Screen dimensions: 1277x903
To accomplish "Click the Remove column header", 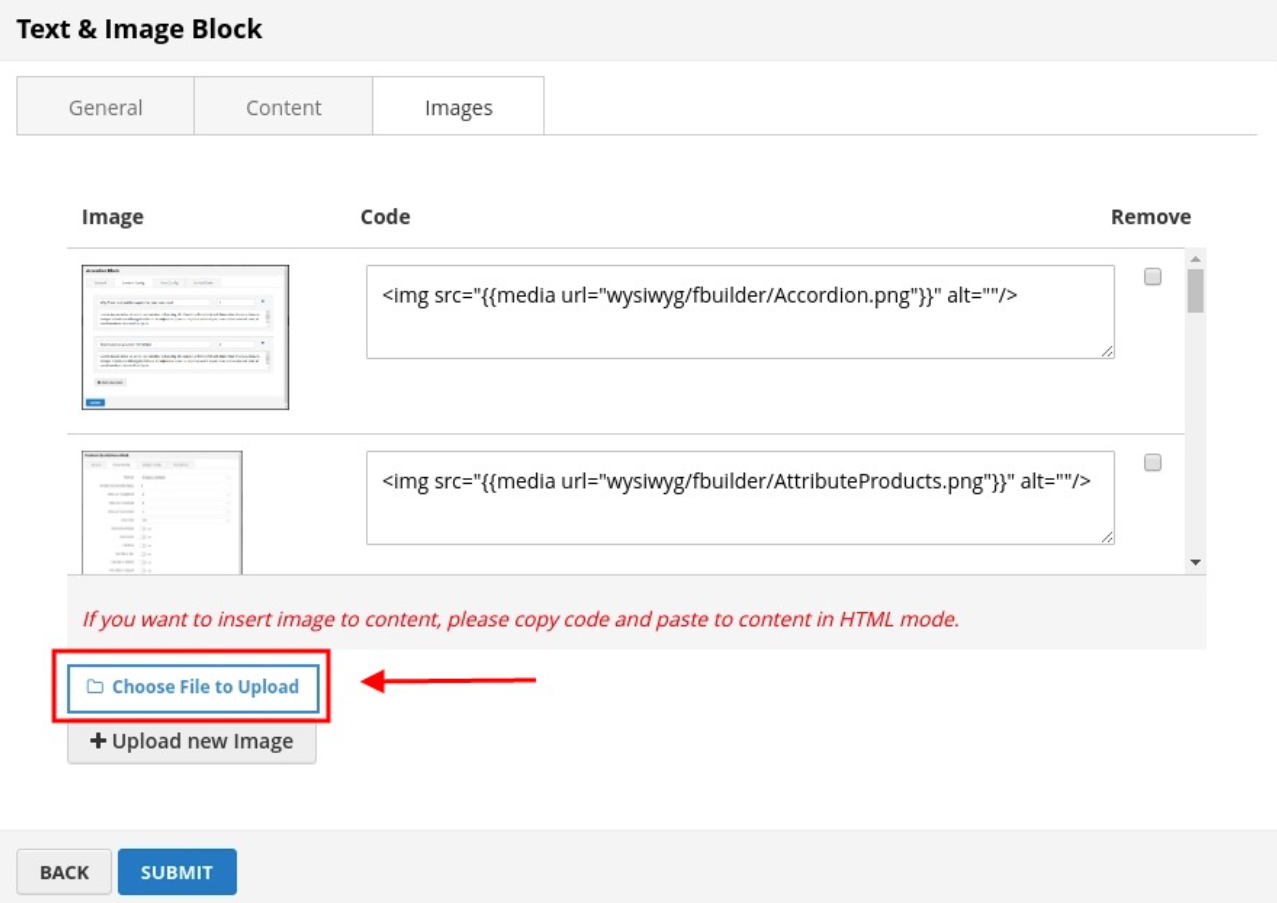I will [1150, 217].
